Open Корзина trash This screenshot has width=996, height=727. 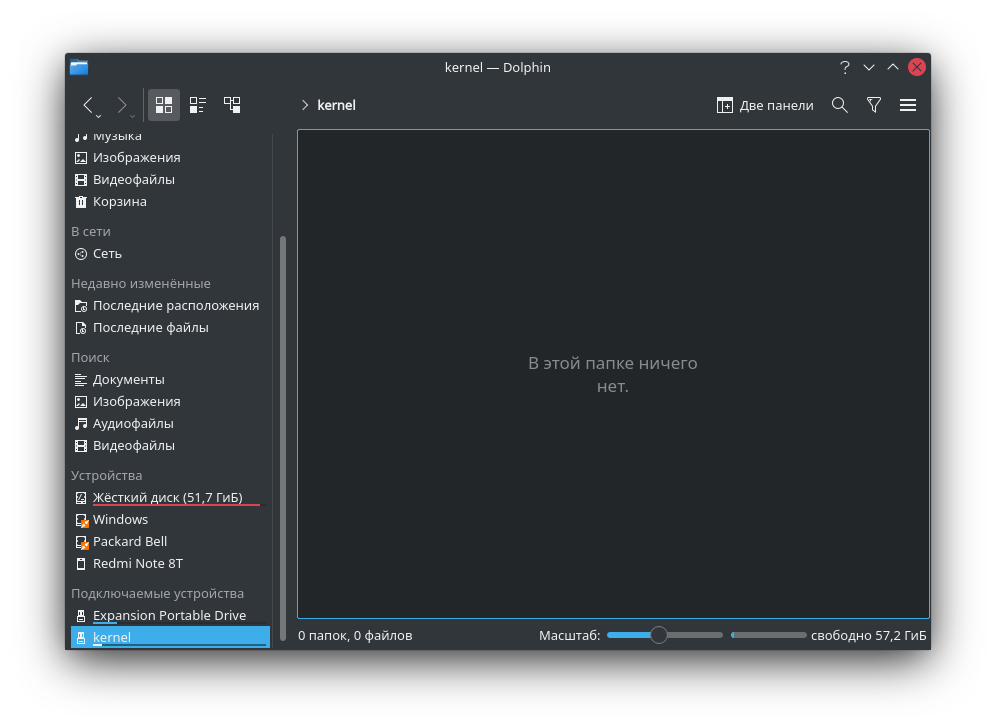coord(170,202)
